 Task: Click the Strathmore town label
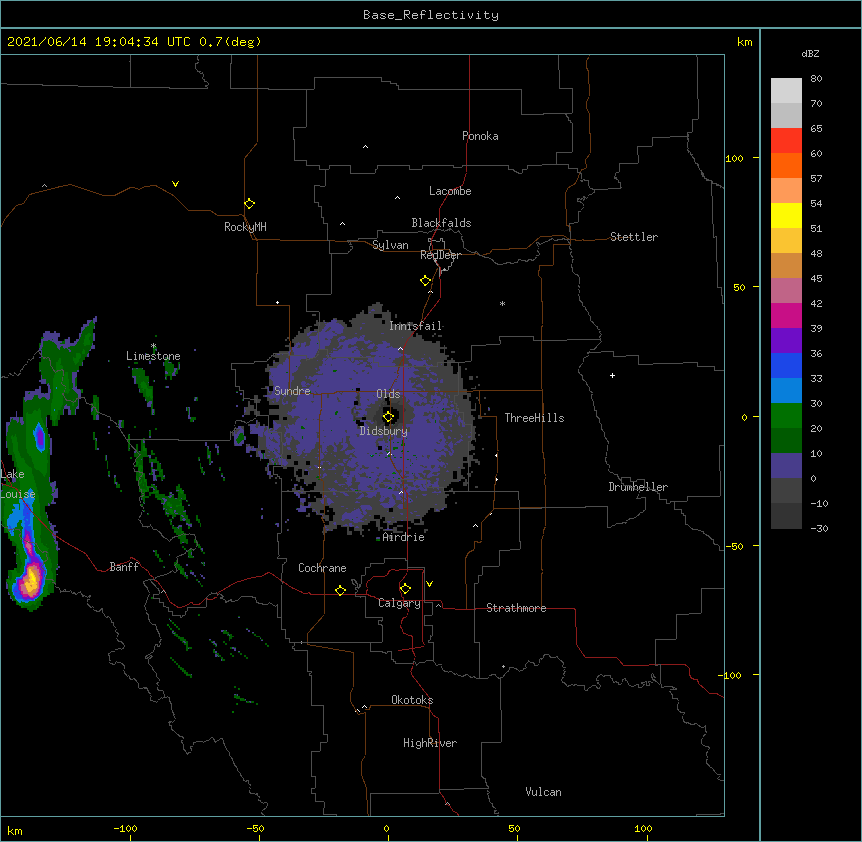click(x=516, y=608)
